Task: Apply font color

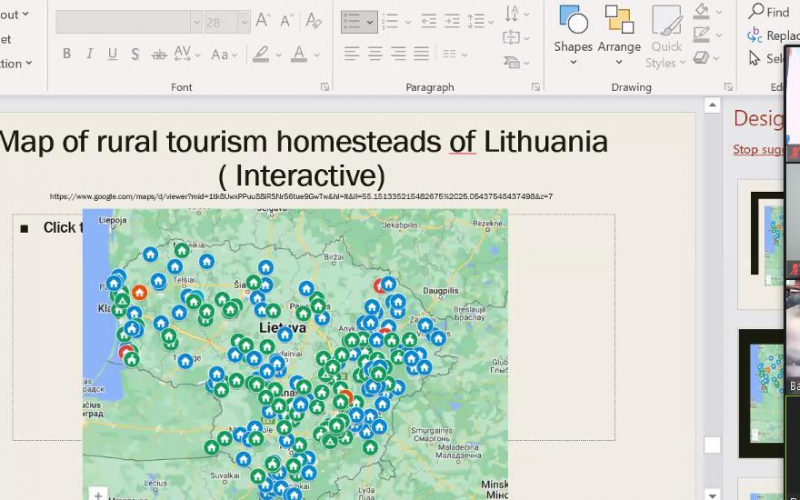Action: (299, 54)
